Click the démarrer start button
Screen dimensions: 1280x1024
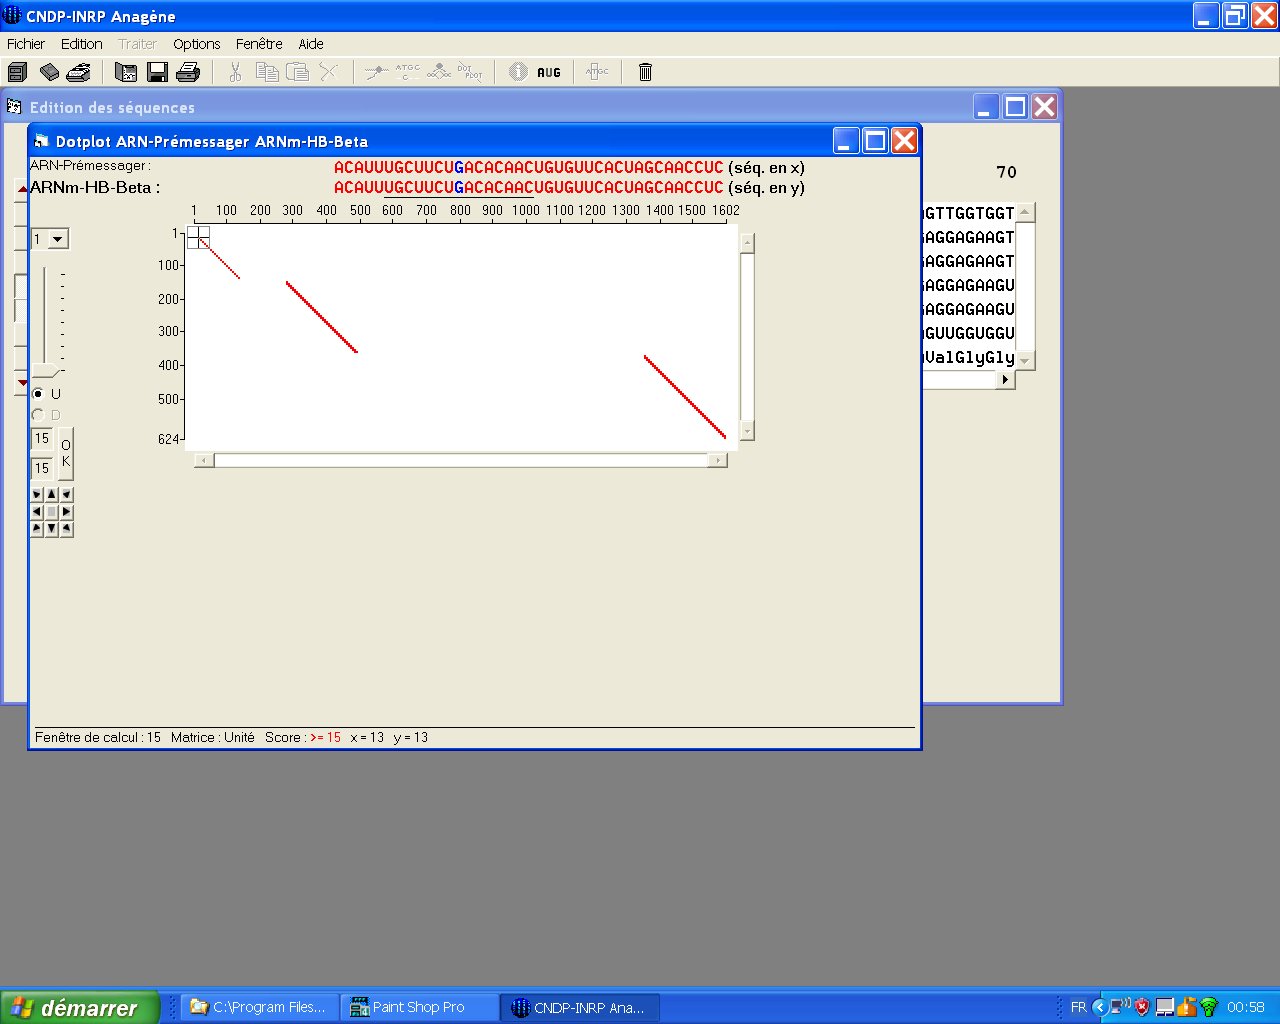[80, 1007]
